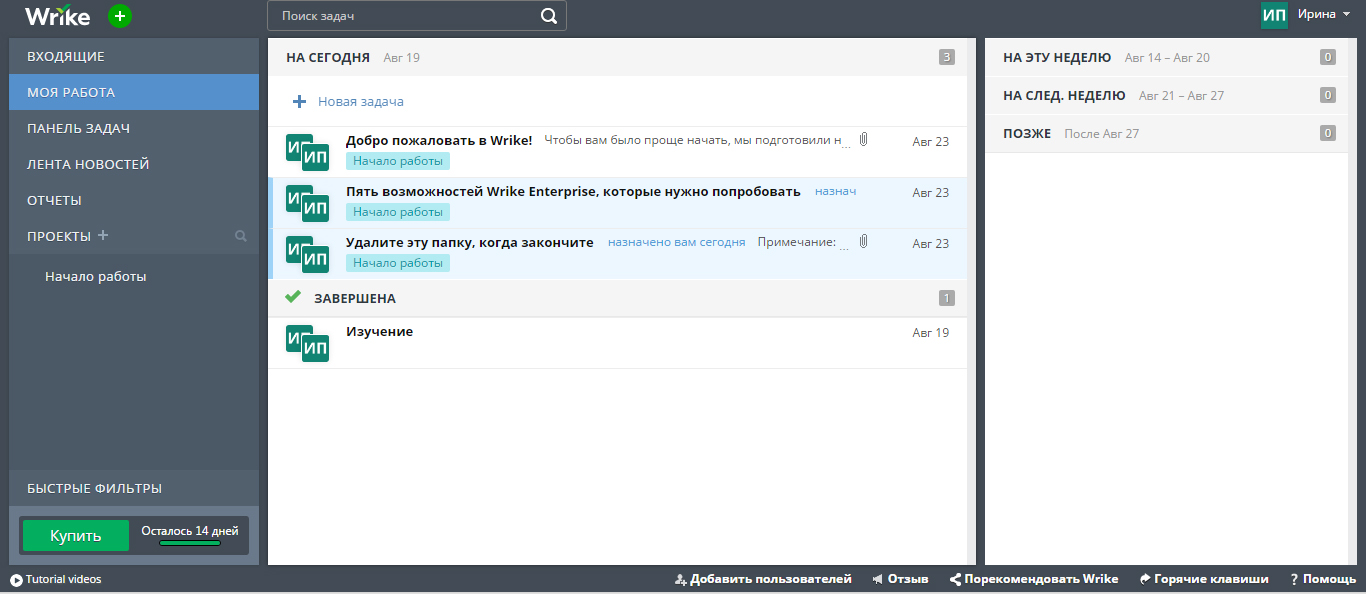Image resolution: width=1366 pixels, height=594 pixels.
Task: Open the Ирина user dropdown arrow
Action: pyautogui.click(x=1347, y=15)
